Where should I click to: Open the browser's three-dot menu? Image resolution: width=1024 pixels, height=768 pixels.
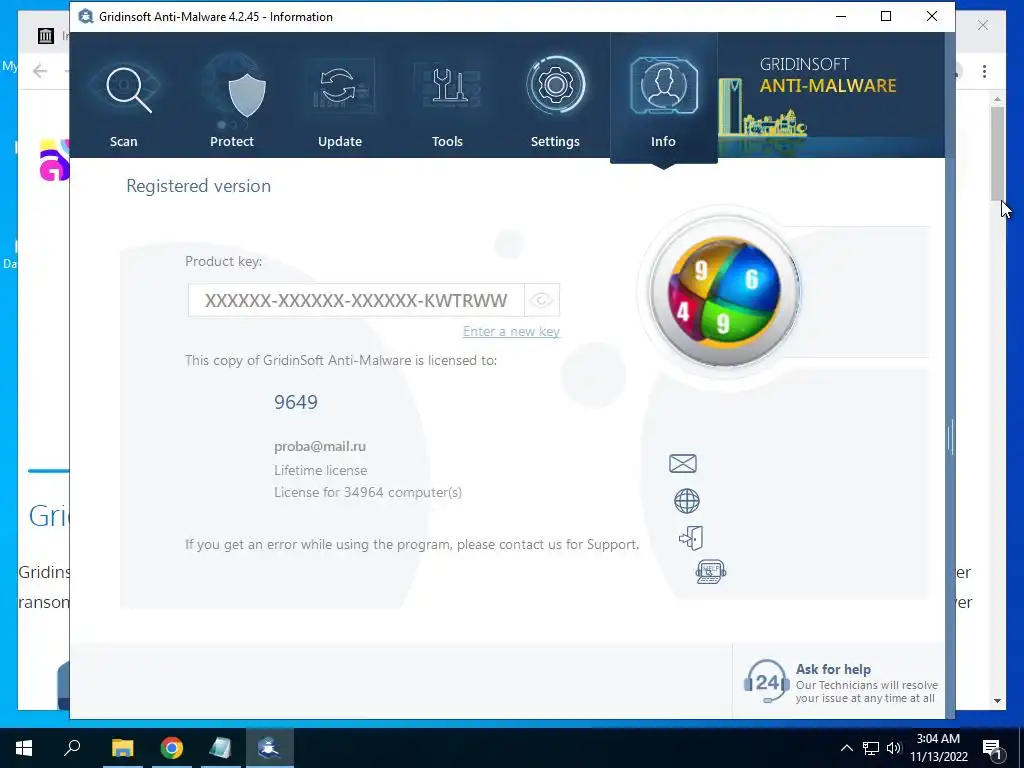click(984, 71)
